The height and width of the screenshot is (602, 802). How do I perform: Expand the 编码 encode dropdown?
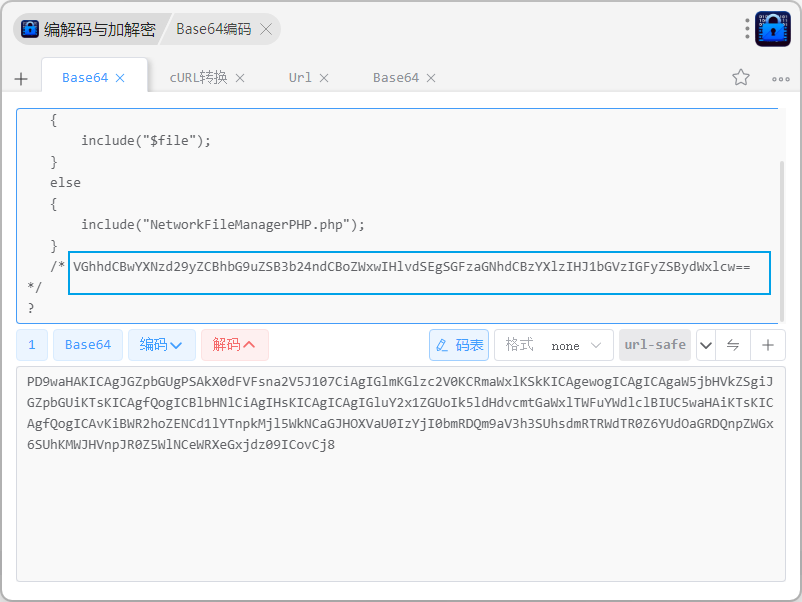point(162,345)
